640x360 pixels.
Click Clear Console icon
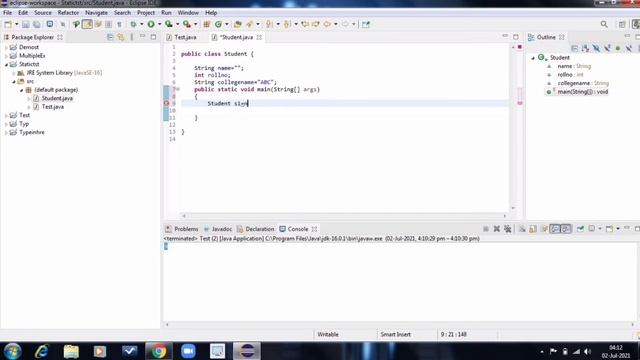pos(522,229)
